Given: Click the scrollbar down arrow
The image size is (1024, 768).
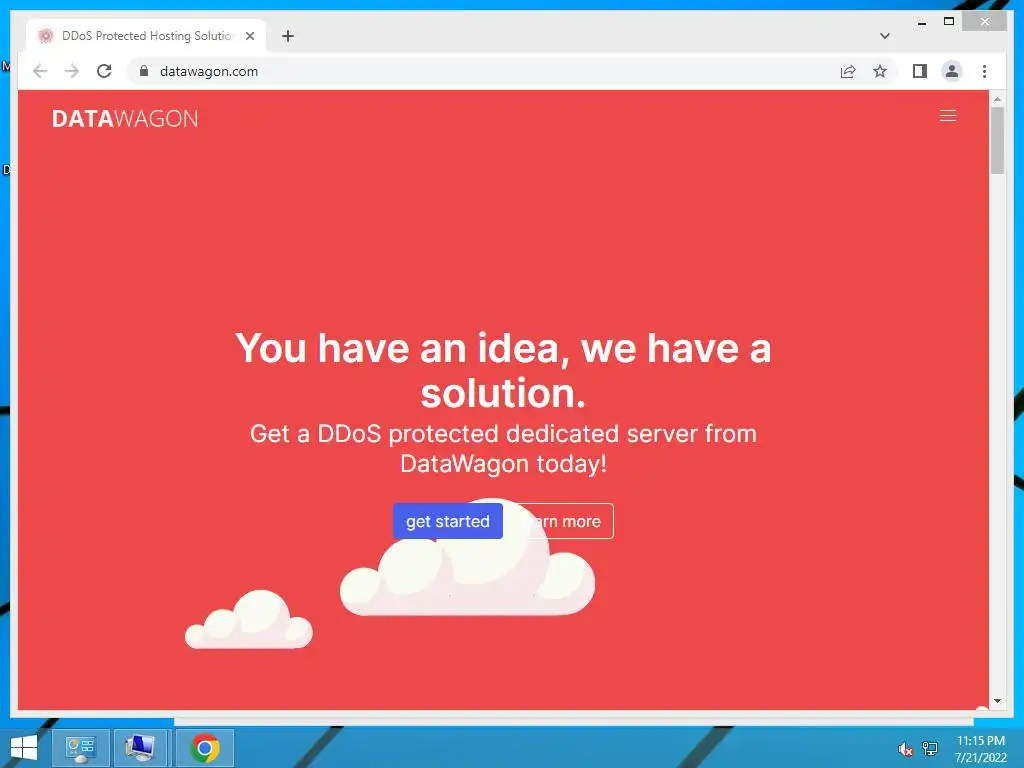Looking at the screenshot, I should click(997, 701).
